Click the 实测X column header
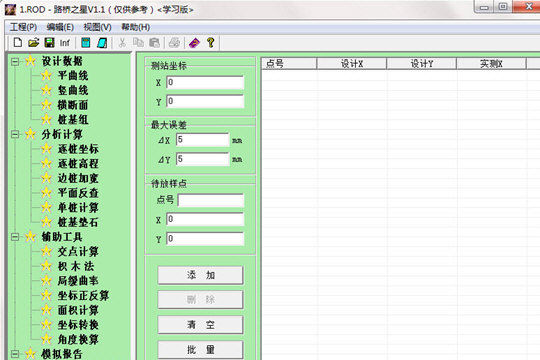The height and width of the screenshot is (360, 540). tap(491, 64)
